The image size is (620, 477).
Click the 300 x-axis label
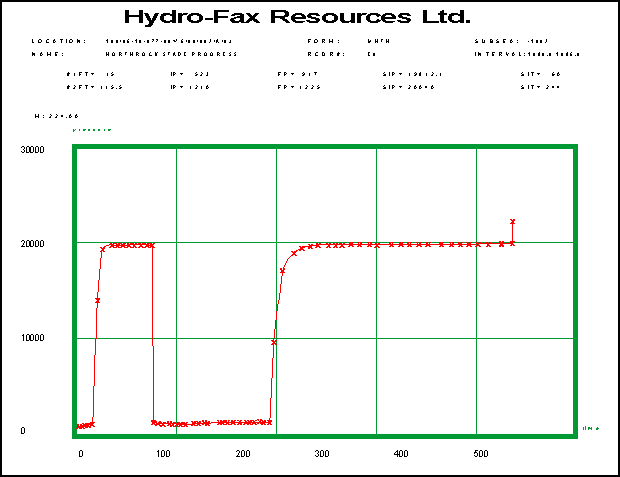pyautogui.click(x=321, y=454)
